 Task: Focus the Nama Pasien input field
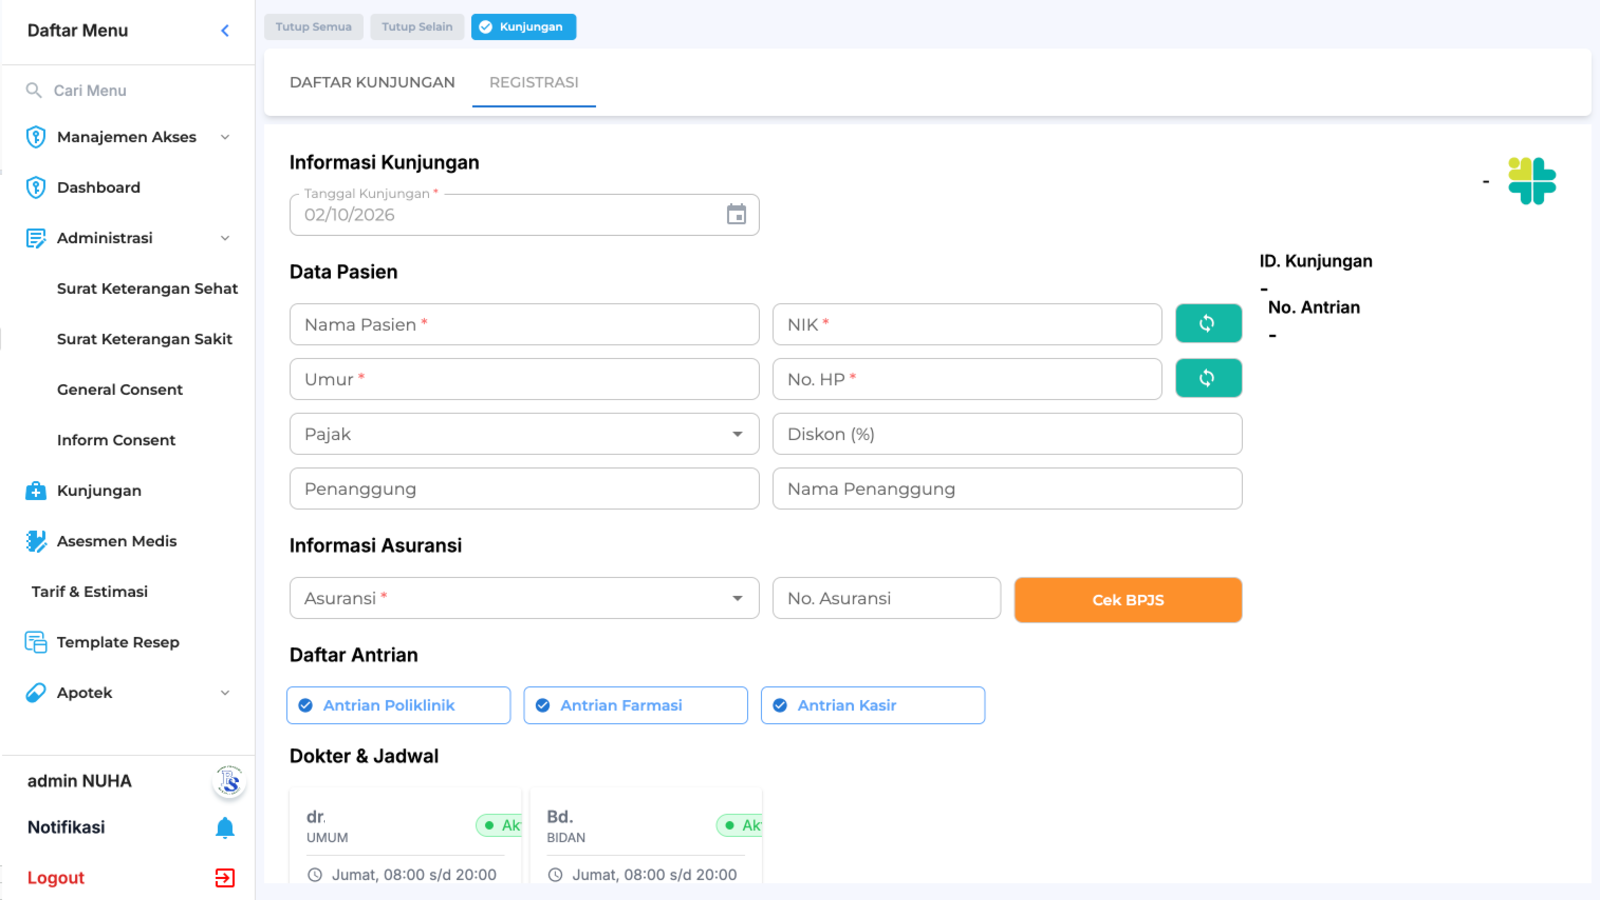pyautogui.click(x=524, y=324)
